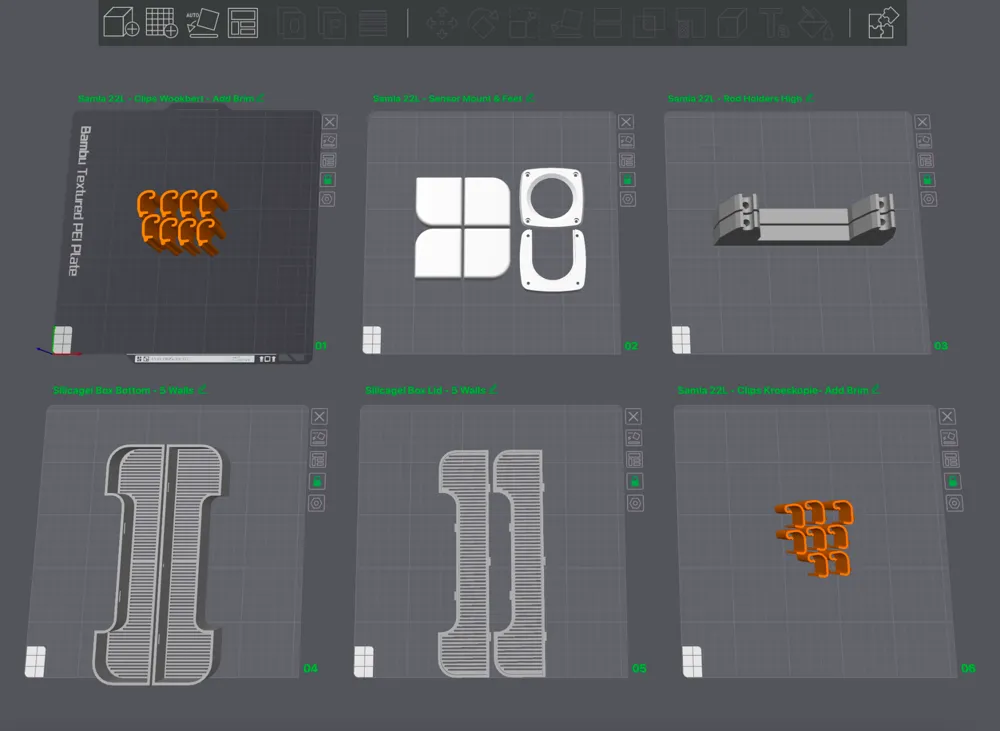Open plate settings for plate 02
Image resolution: width=1000 pixels, height=731 pixels.
pos(628,199)
